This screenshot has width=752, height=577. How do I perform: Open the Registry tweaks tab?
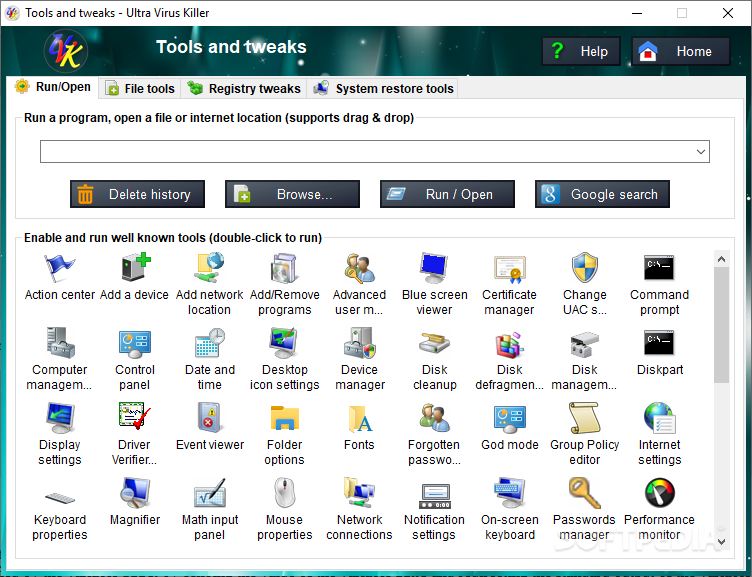(244, 88)
